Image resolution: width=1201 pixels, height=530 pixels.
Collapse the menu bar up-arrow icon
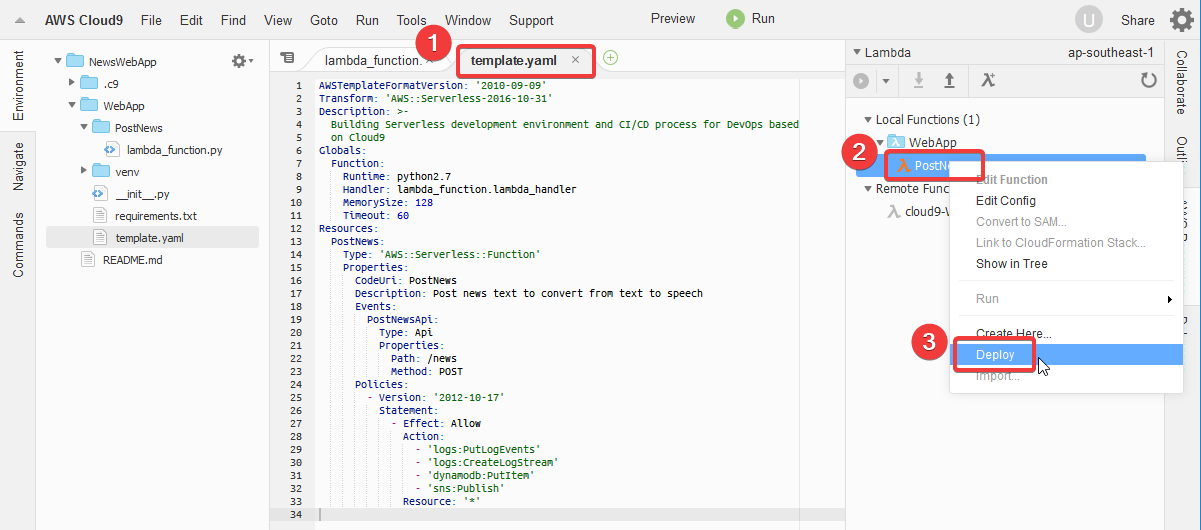point(20,20)
